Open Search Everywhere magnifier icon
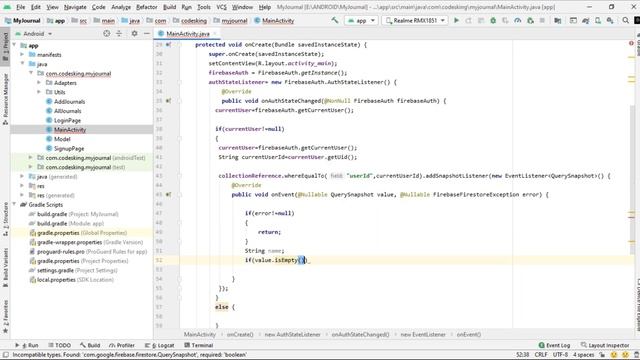This screenshot has height=360, width=640. tap(625, 20)
